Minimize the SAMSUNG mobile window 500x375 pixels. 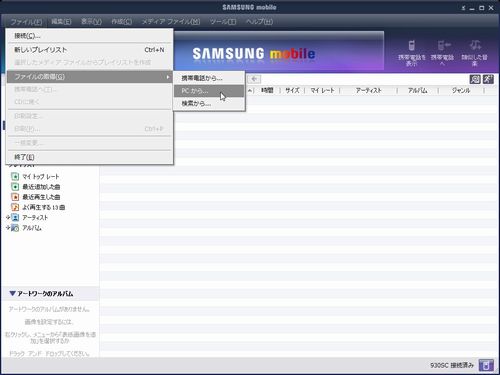[x=472, y=8]
